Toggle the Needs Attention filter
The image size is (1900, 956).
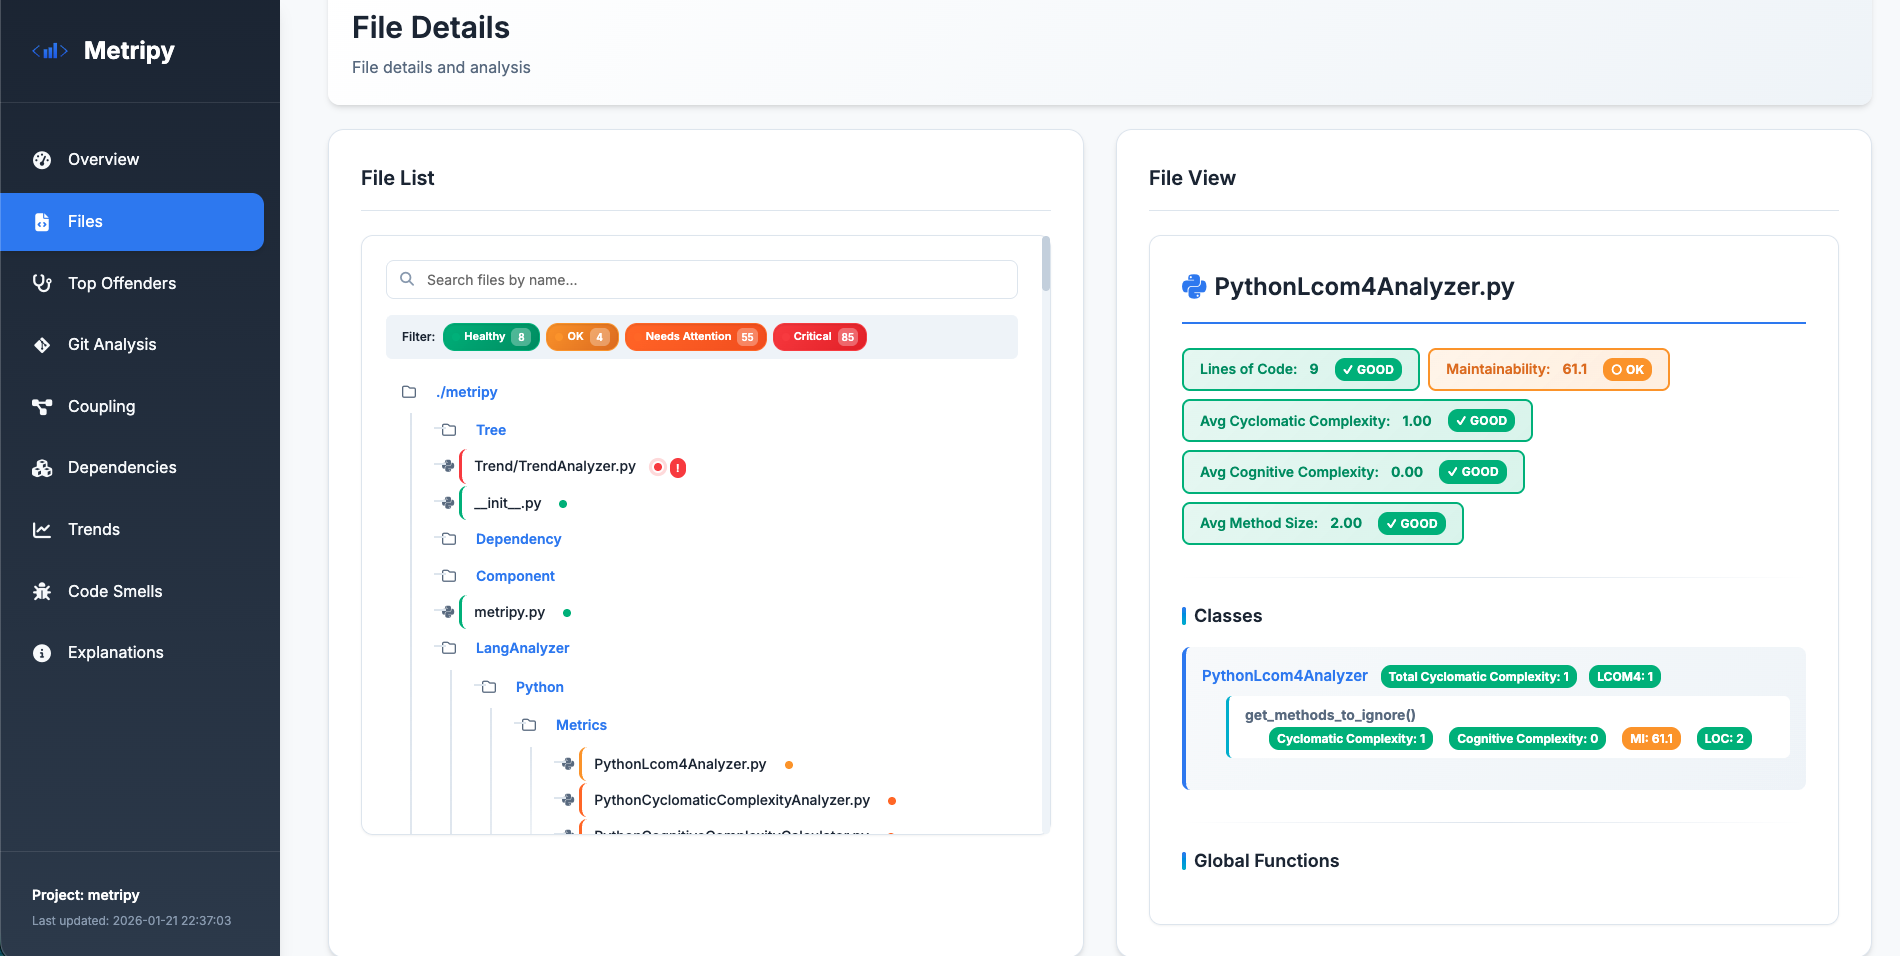pyautogui.click(x=695, y=337)
